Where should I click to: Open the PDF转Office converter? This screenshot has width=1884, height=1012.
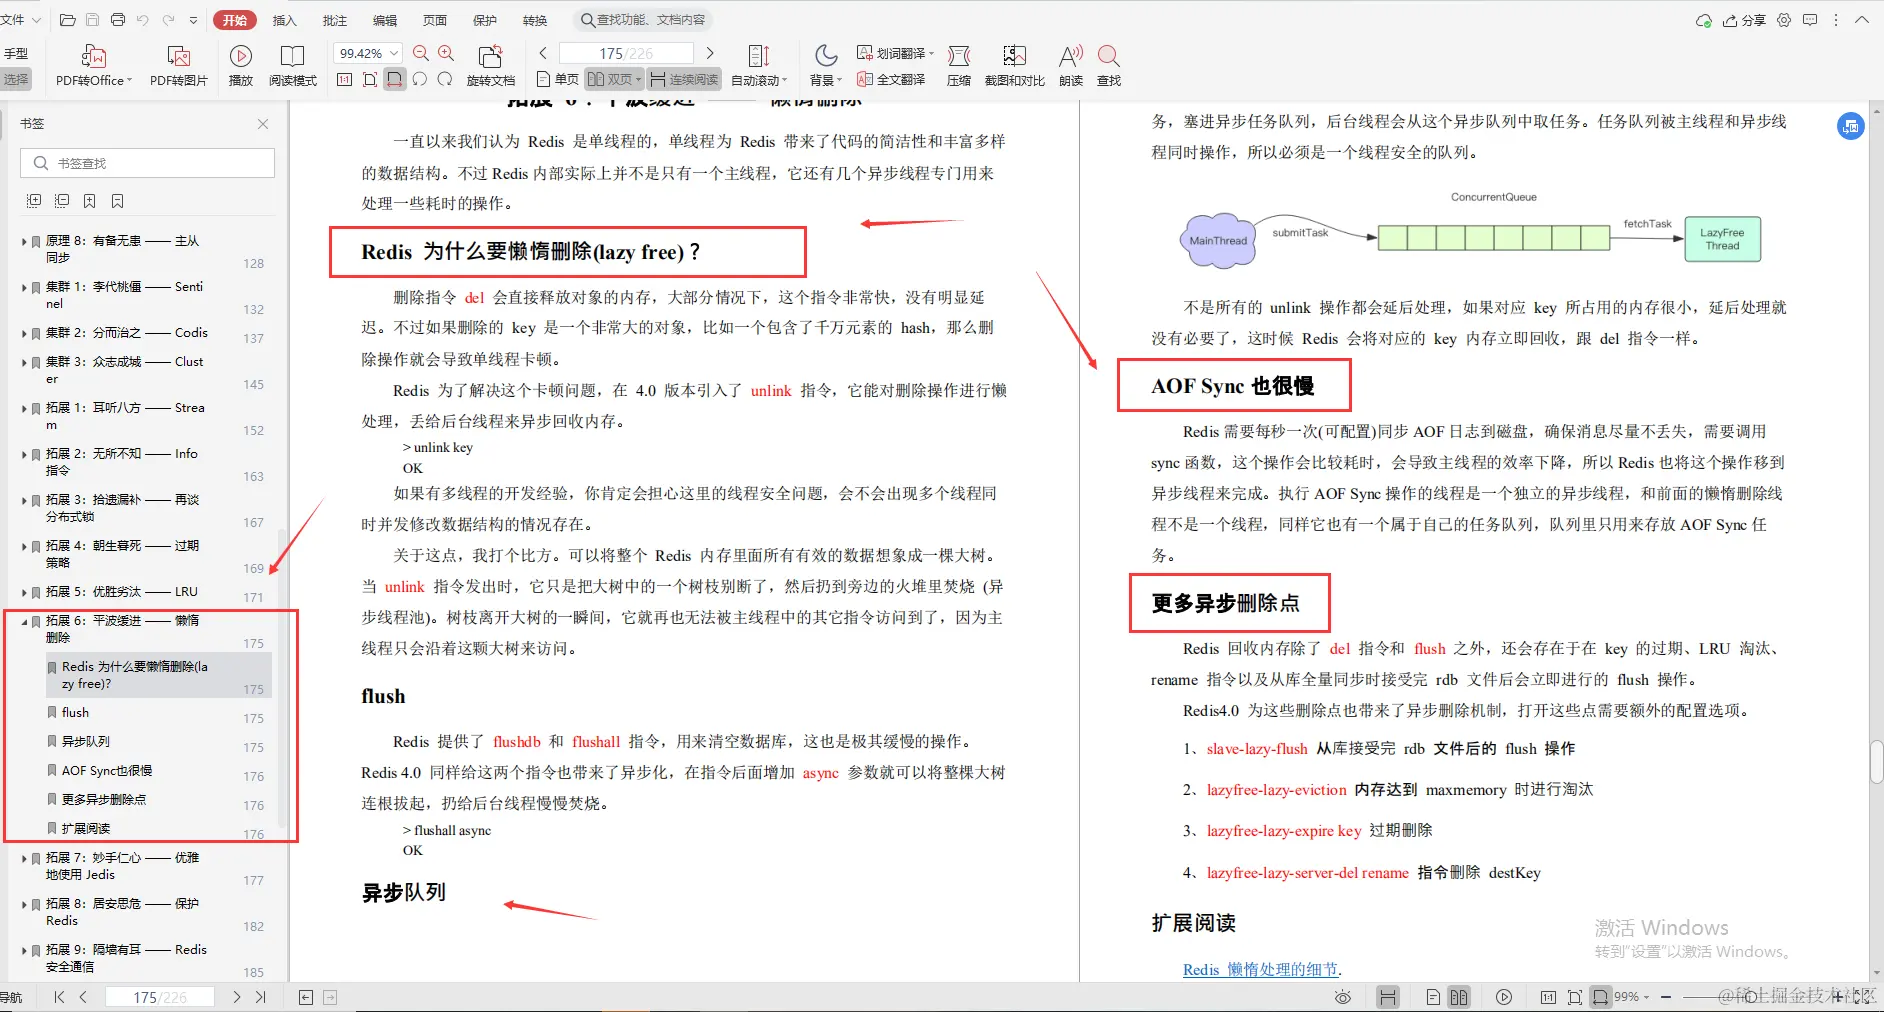tap(93, 65)
